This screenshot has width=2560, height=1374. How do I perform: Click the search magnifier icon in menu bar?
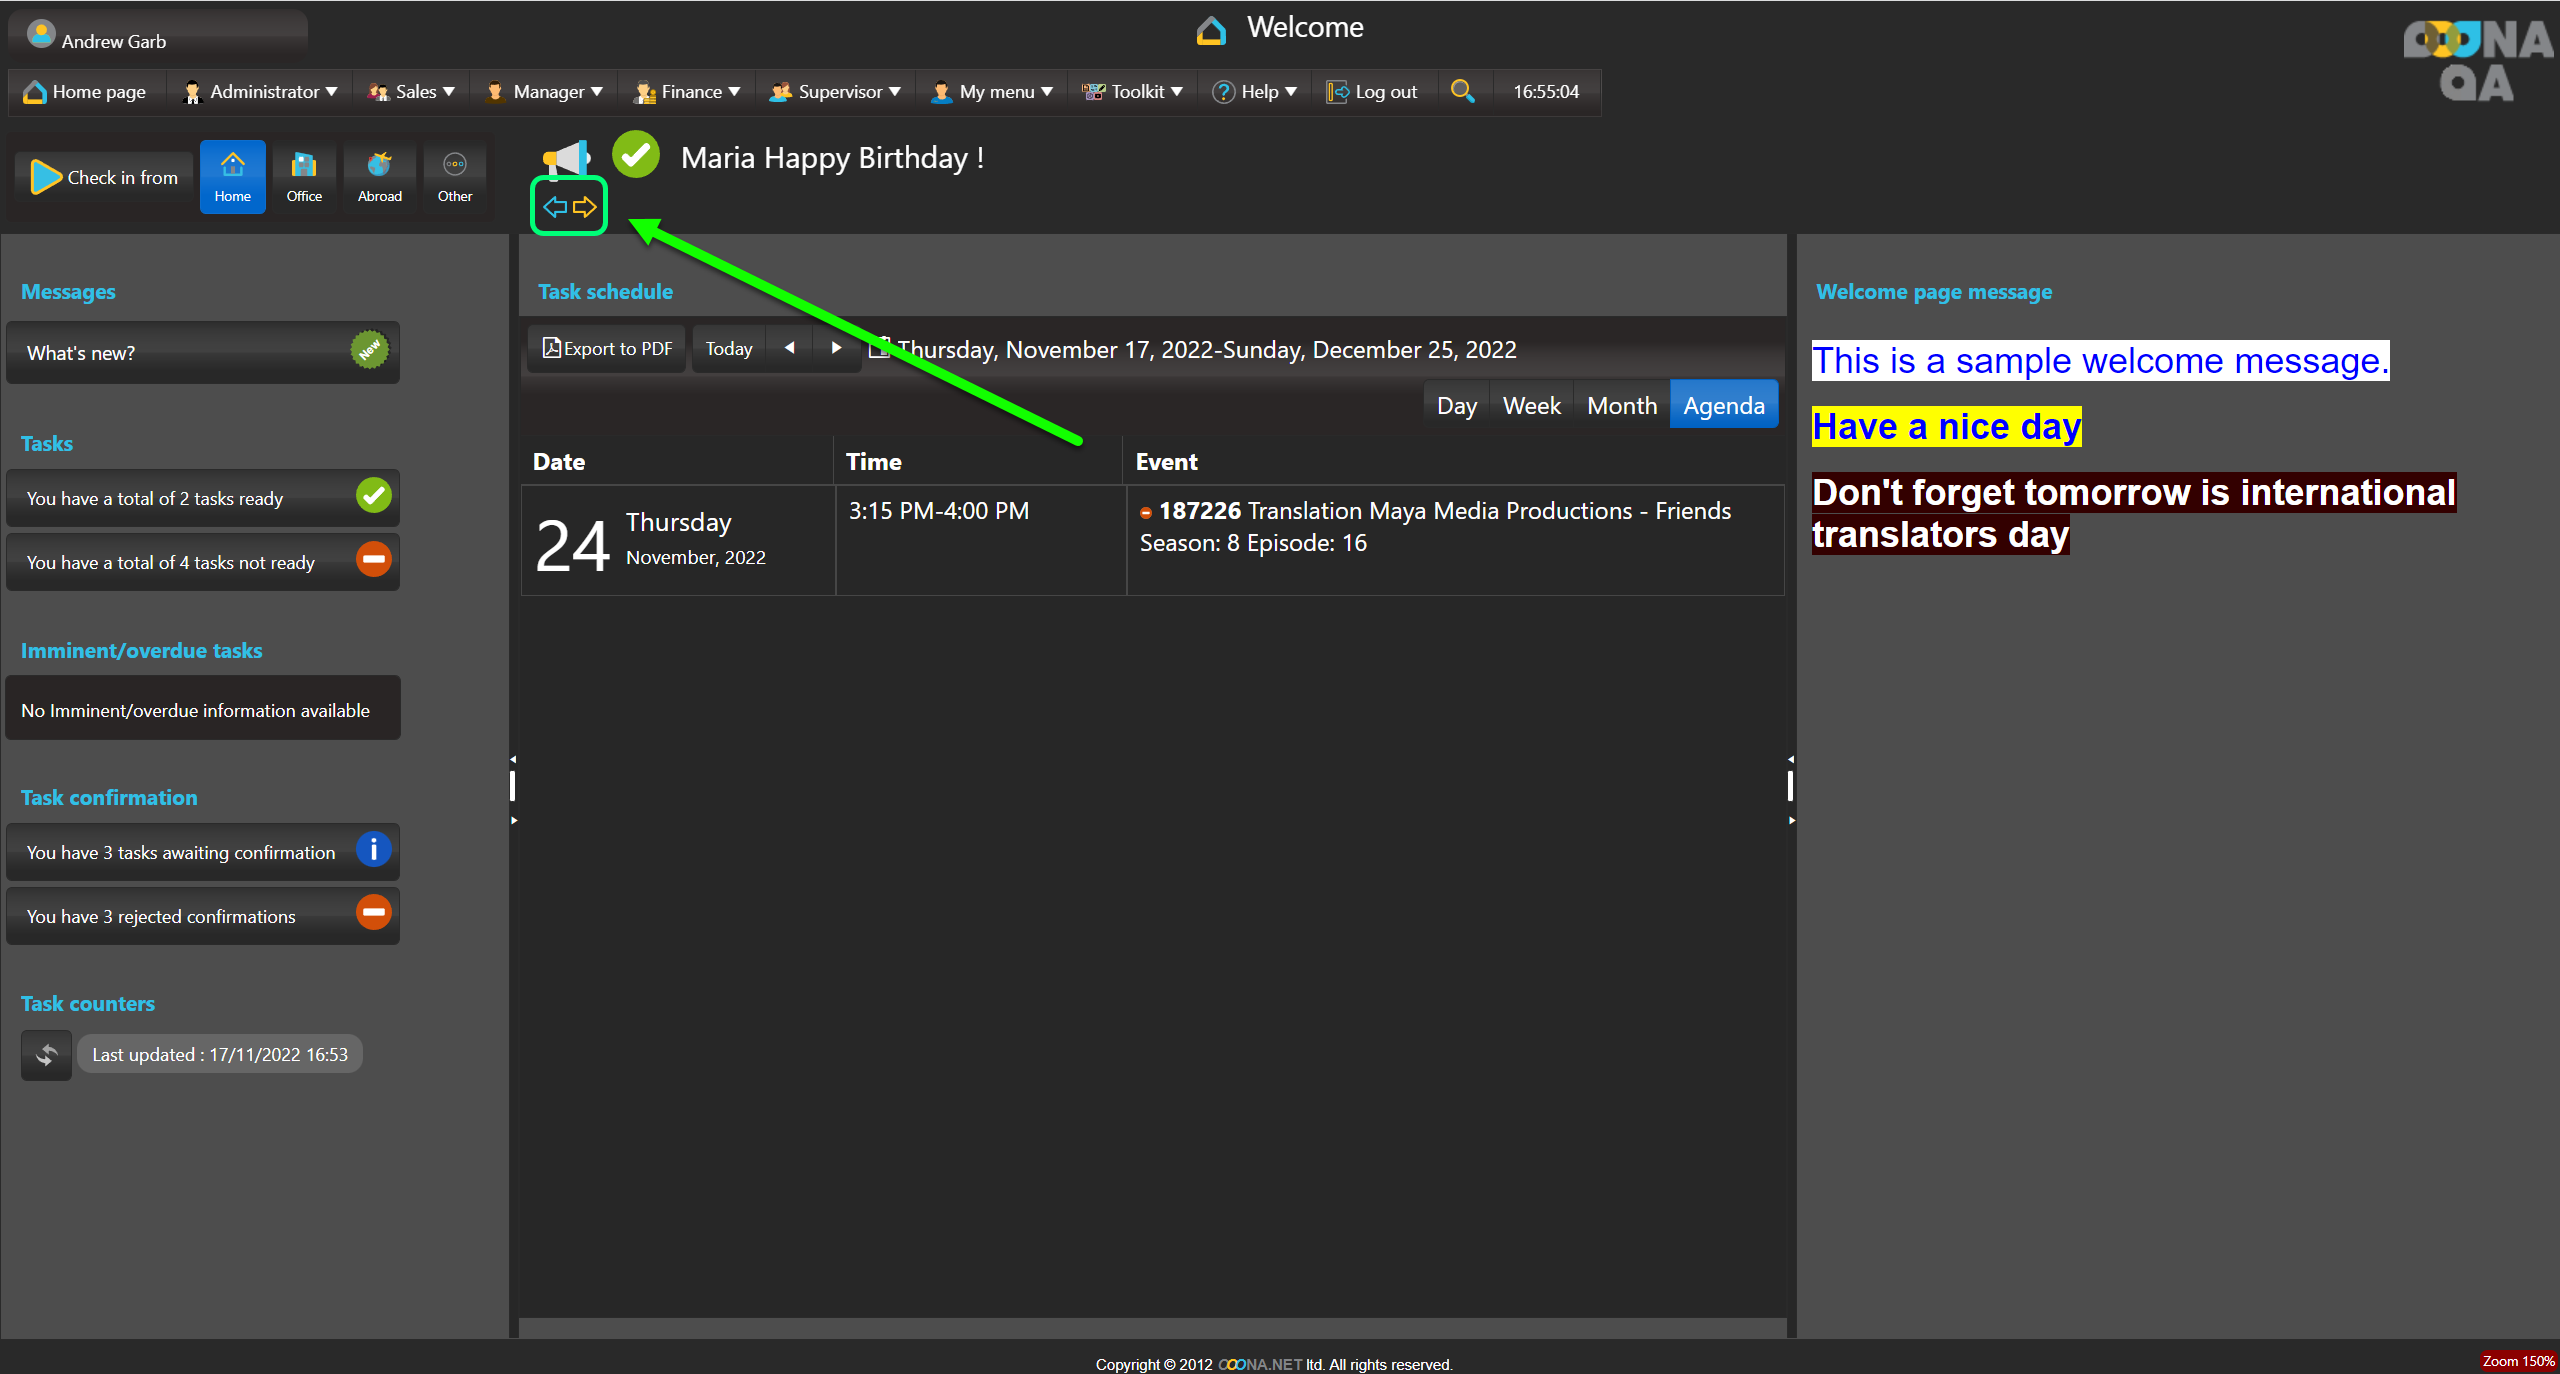(1462, 91)
